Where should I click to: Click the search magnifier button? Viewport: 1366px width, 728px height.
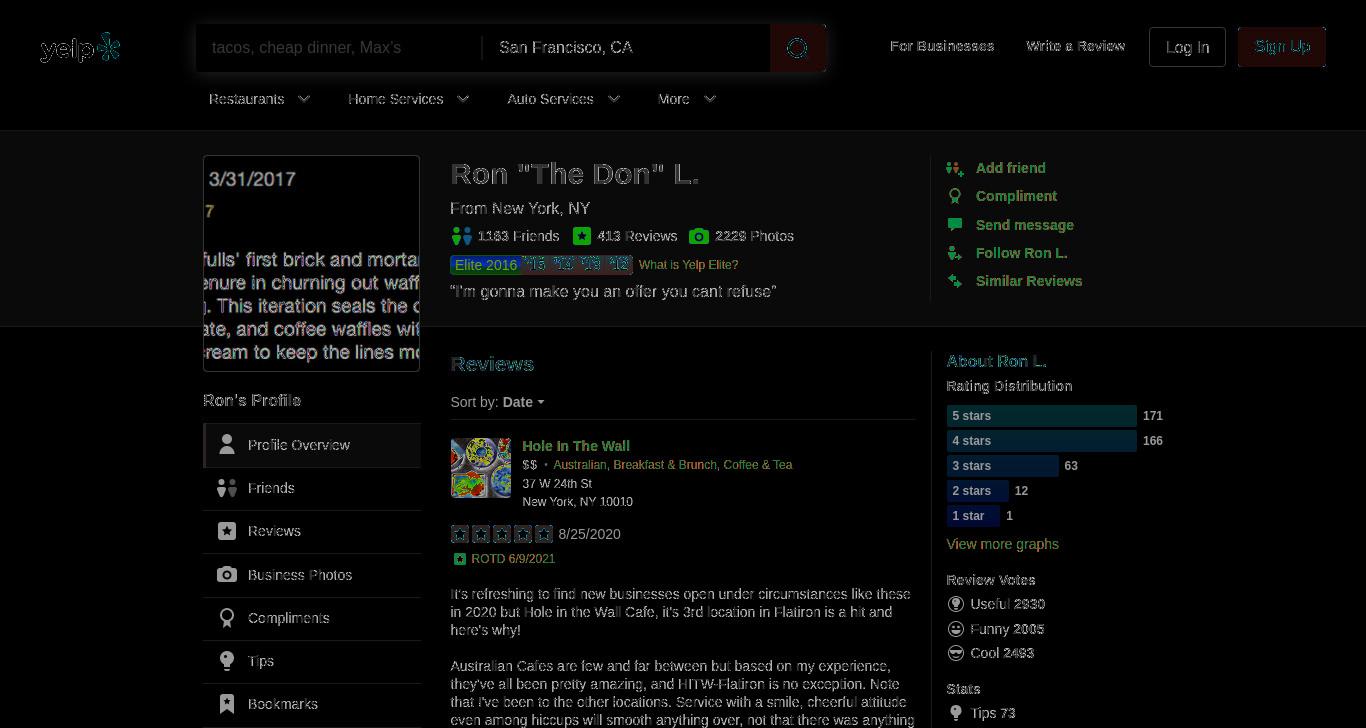point(797,48)
